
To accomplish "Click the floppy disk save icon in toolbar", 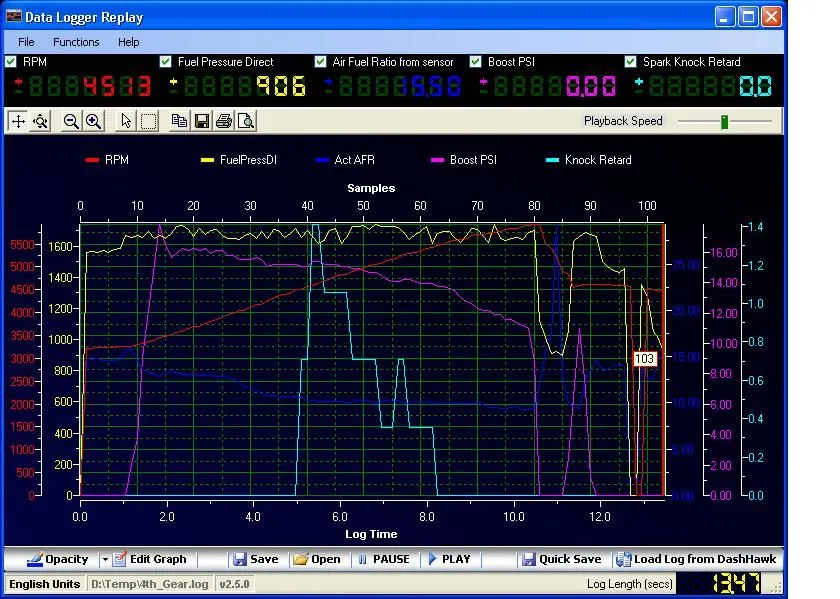I will (x=201, y=121).
